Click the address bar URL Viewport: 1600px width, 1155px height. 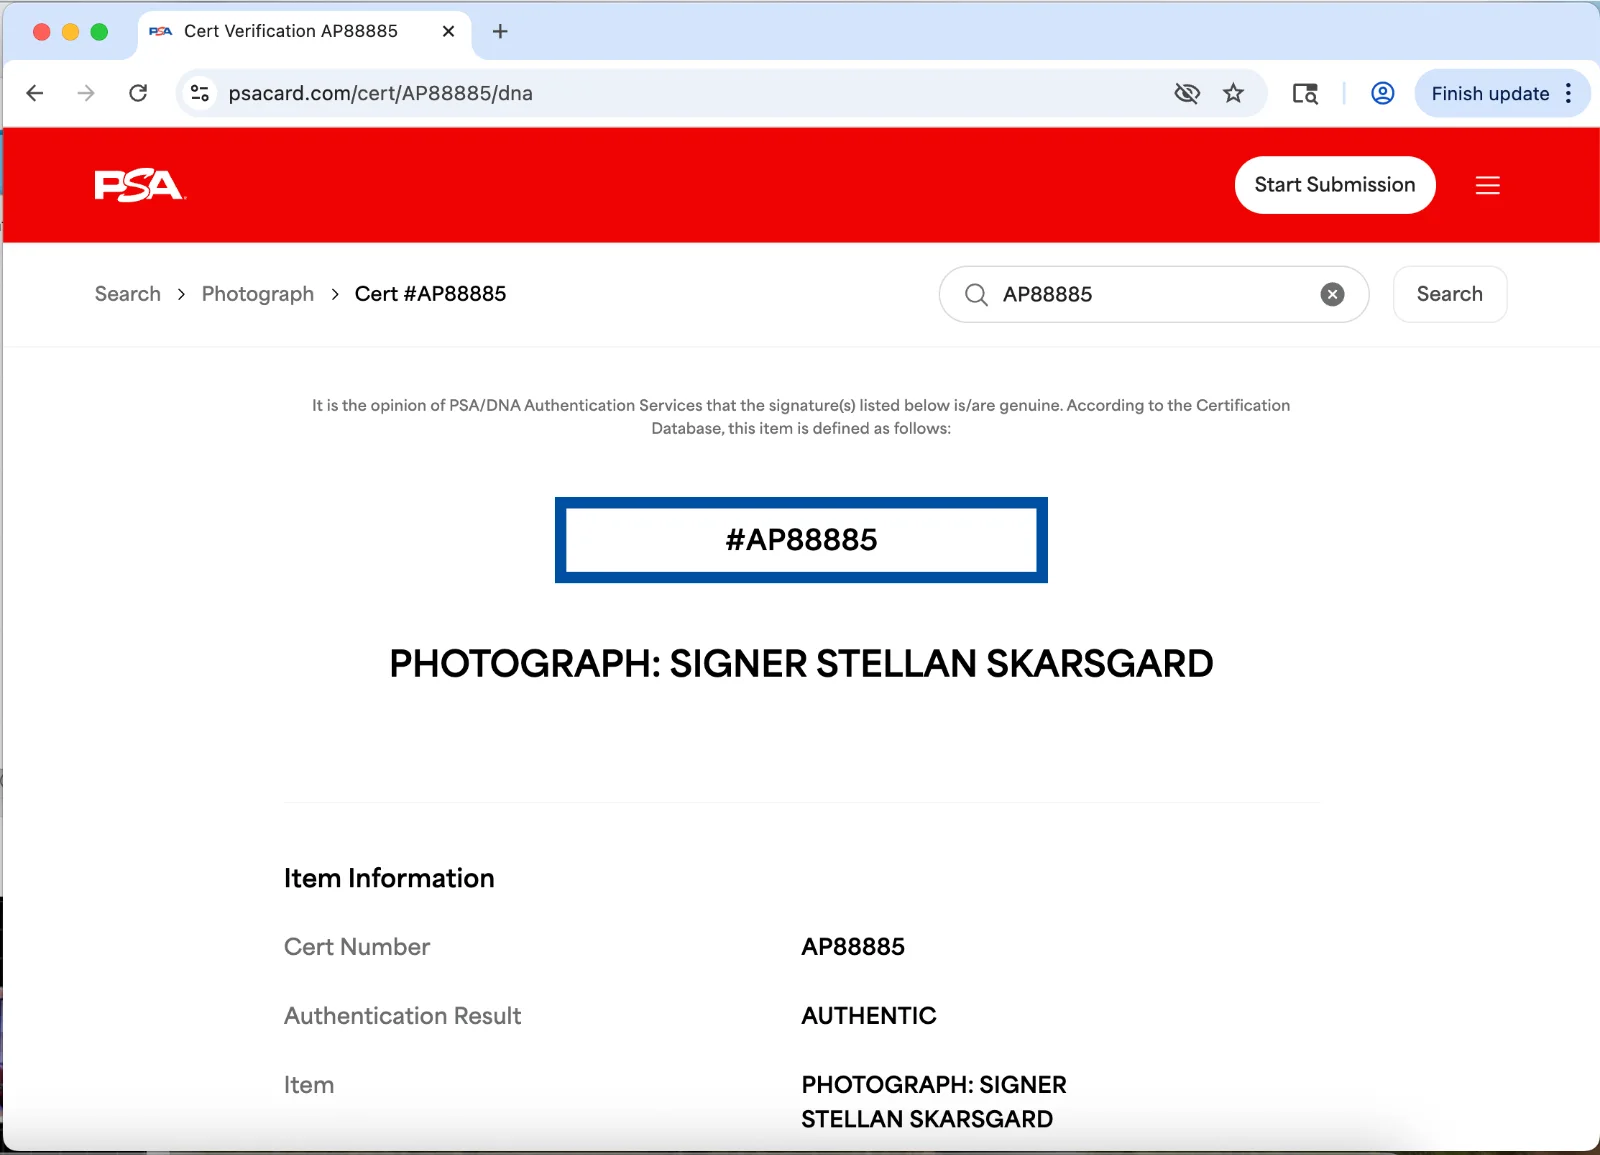pyautogui.click(x=380, y=93)
